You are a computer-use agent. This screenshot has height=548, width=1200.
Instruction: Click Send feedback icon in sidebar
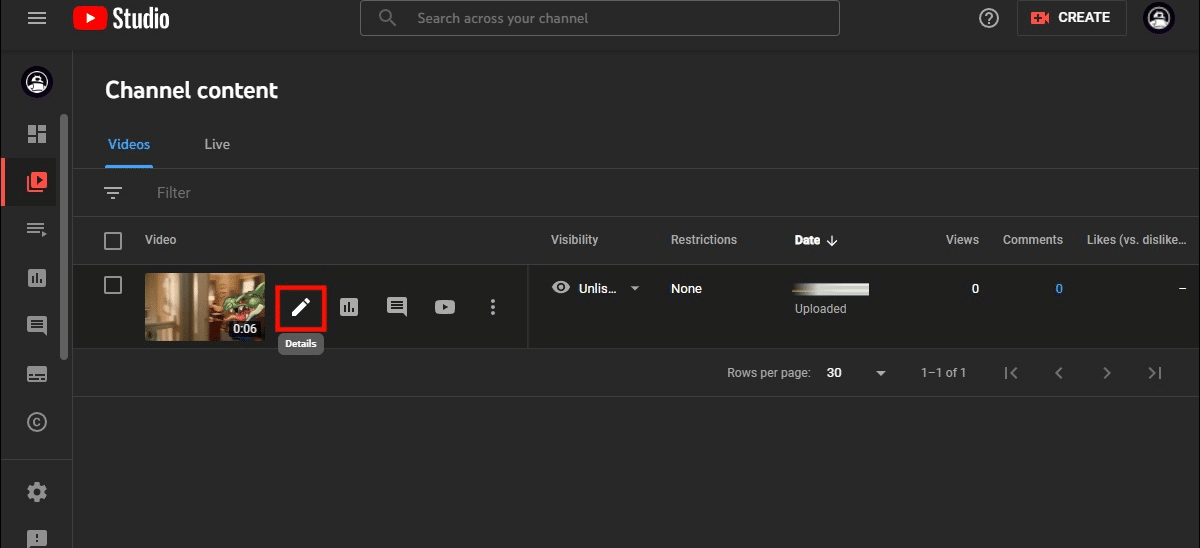tap(37, 539)
